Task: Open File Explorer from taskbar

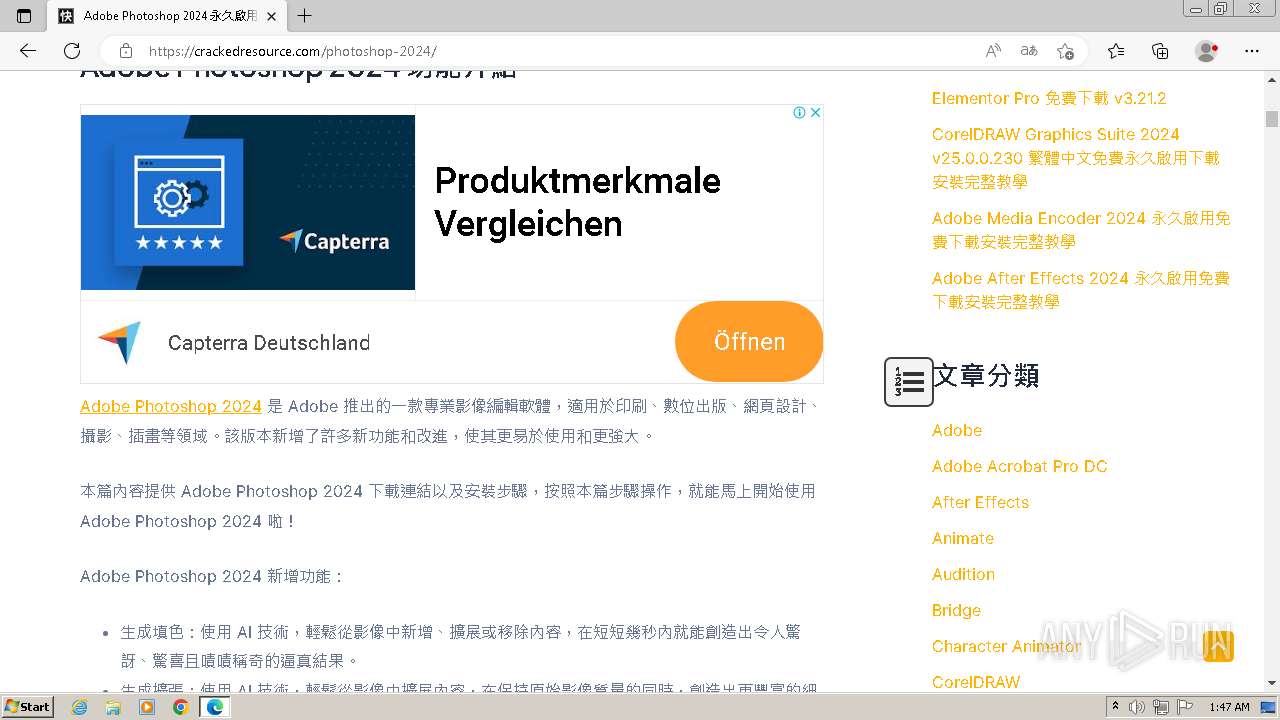Action: [x=113, y=707]
